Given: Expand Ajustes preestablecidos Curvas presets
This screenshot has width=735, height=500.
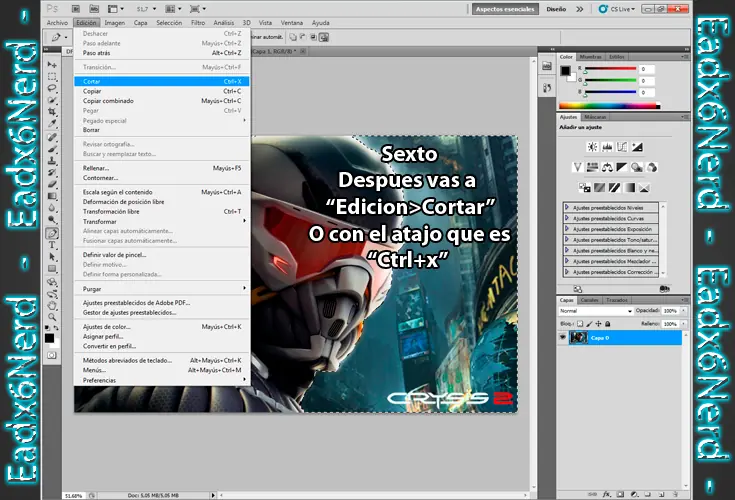Looking at the screenshot, I should click(567, 218).
